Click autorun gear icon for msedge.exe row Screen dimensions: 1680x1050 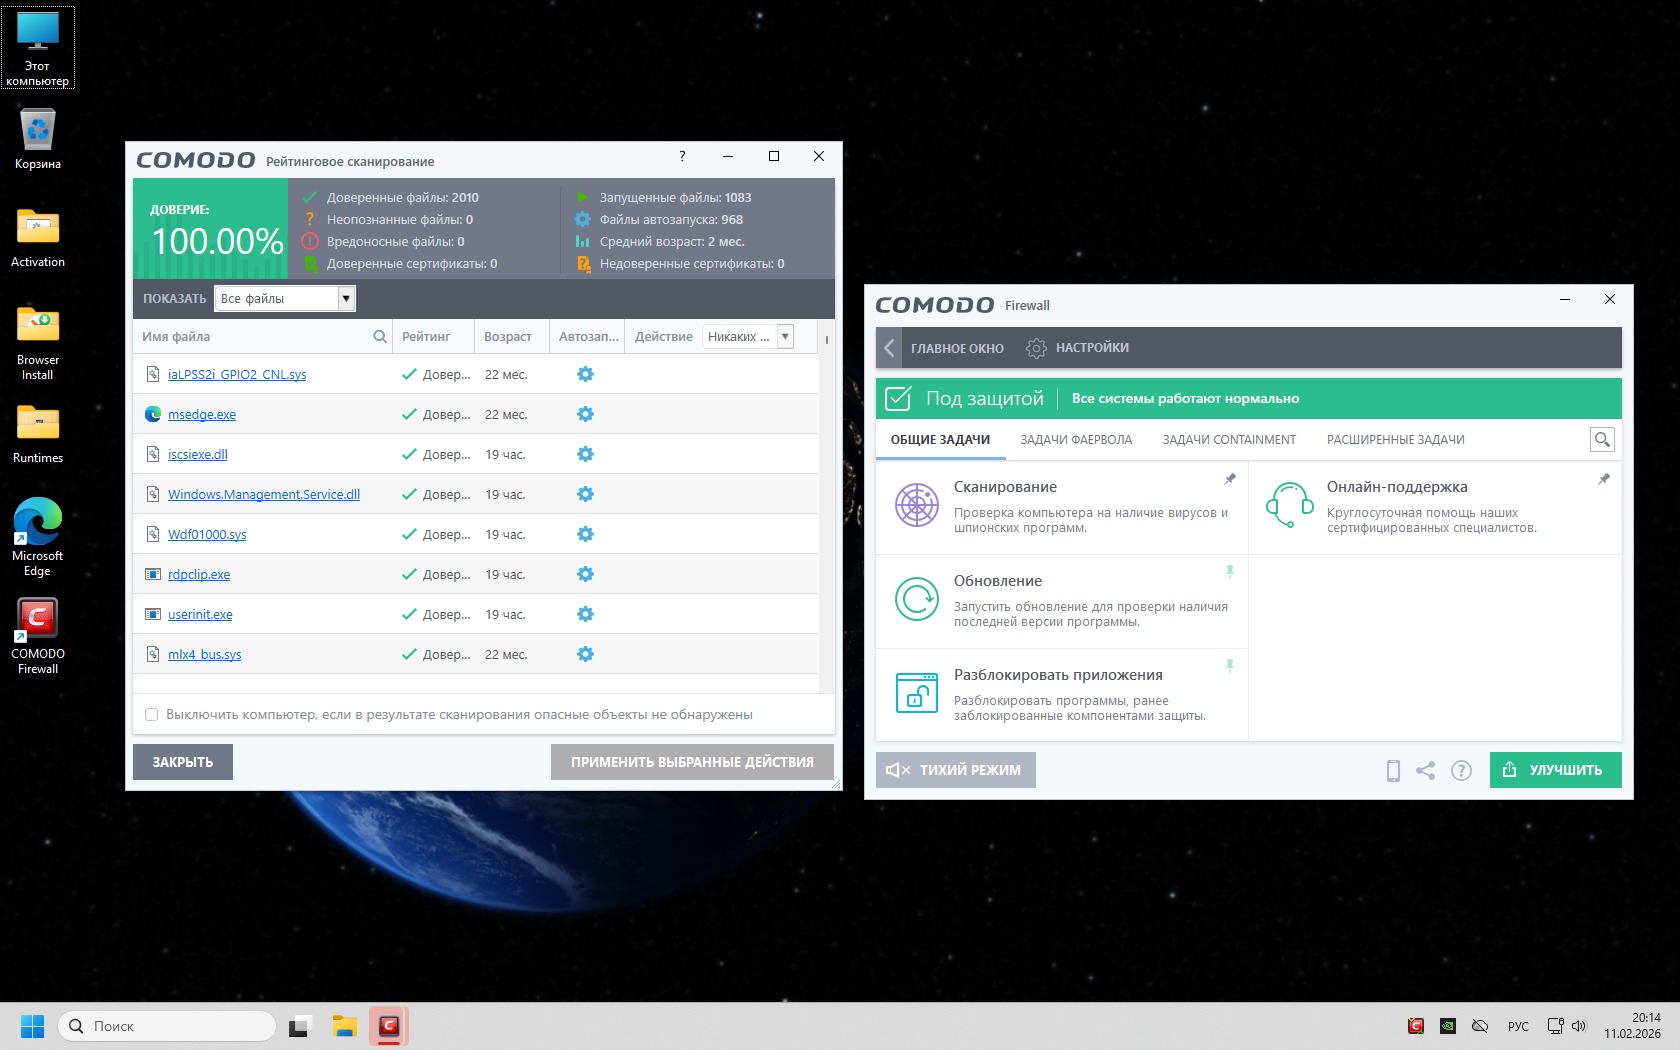pyautogui.click(x=585, y=414)
